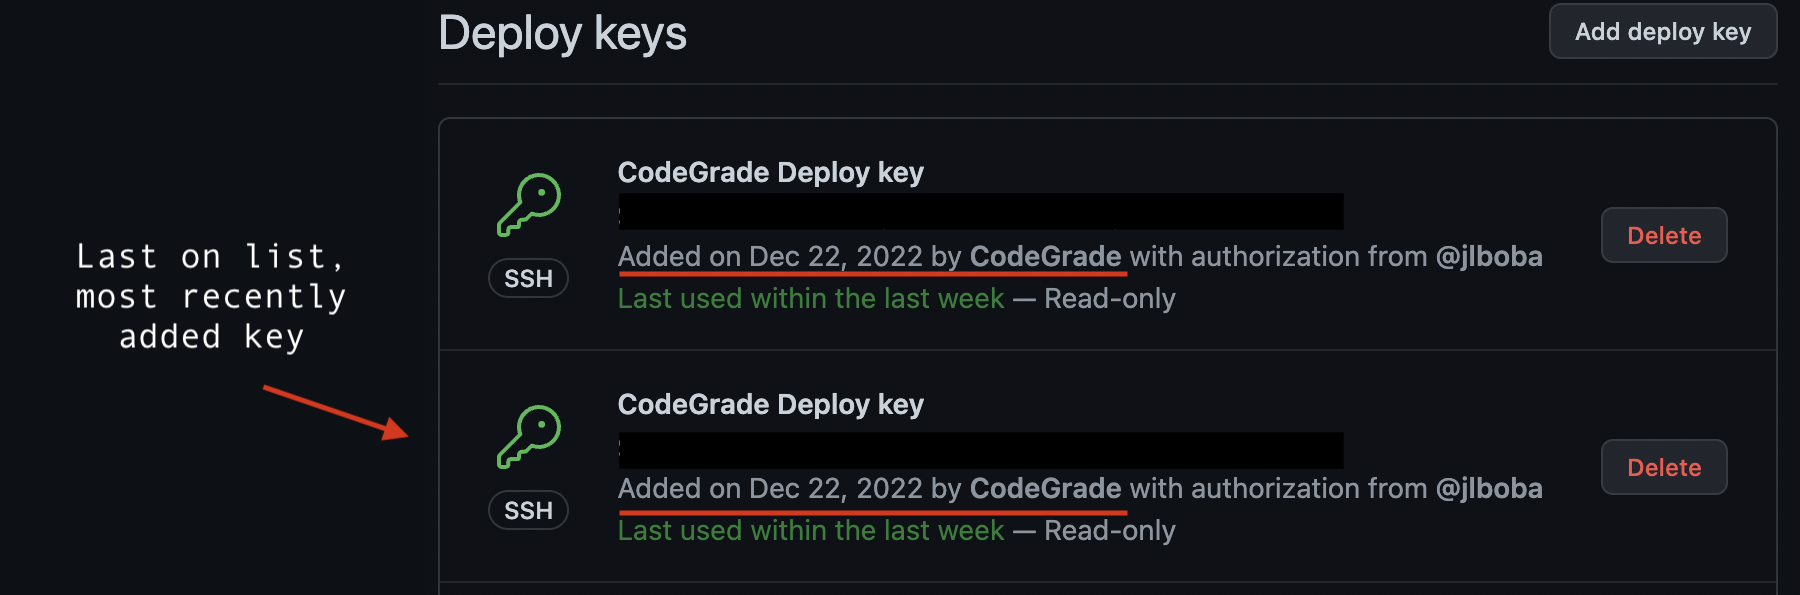Image resolution: width=1800 pixels, height=595 pixels.
Task: Click the green SSH key icon on second entry
Action: [x=528, y=437]
